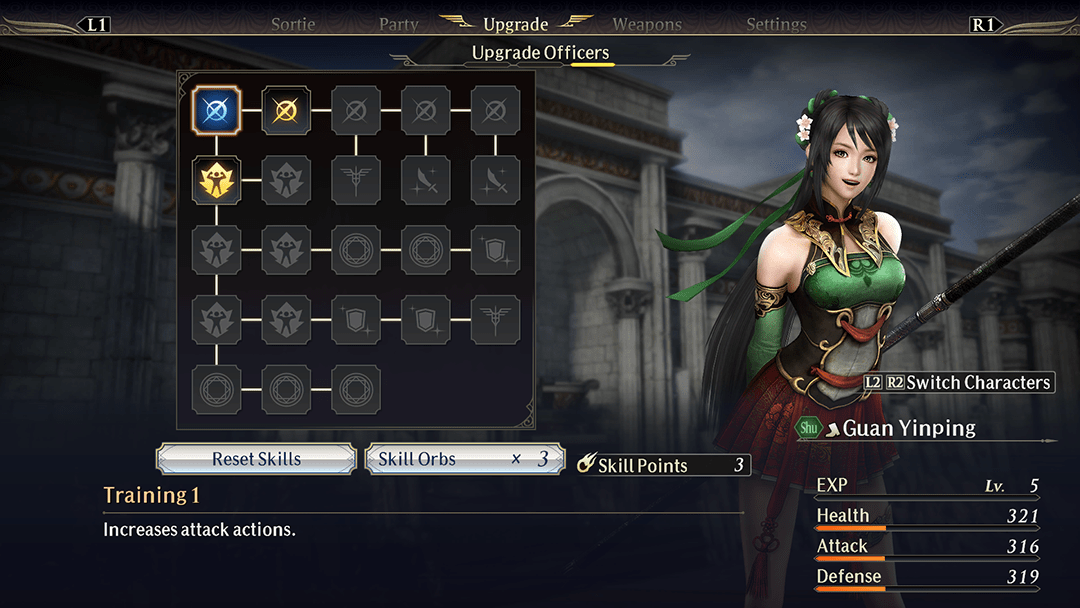Click the R1 next tab indicator

pos(984,25)
